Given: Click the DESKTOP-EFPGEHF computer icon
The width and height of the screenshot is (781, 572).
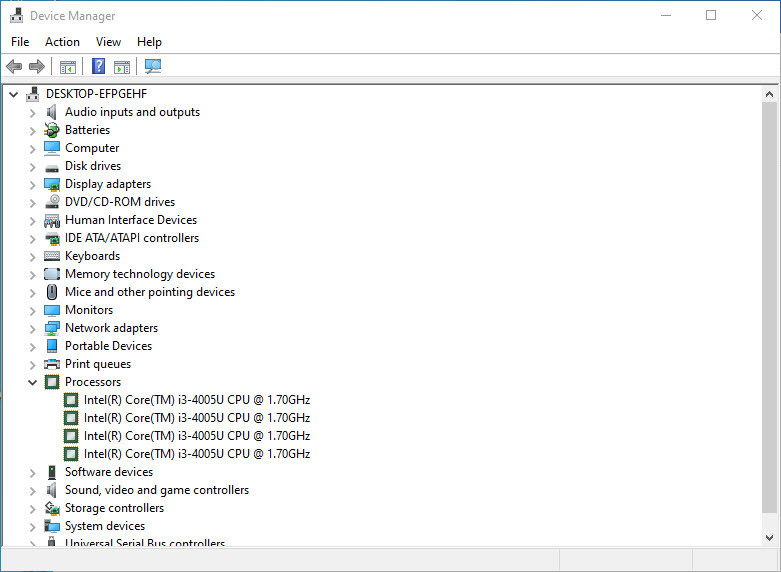Looking at the screenshot, I should pos(33,94).
